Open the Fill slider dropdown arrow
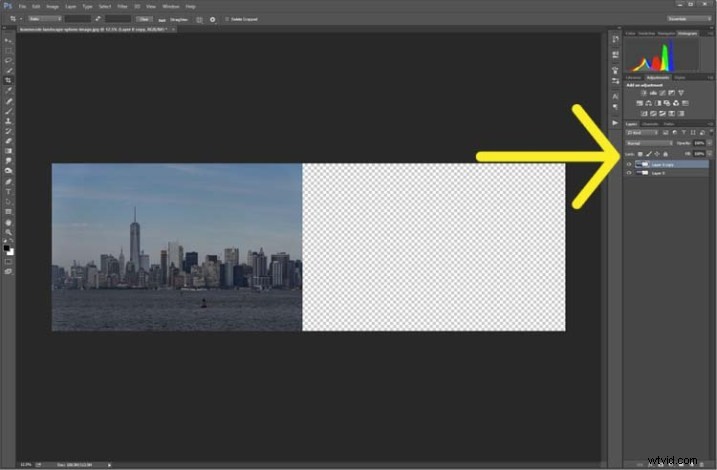 [x=709, y=154]
